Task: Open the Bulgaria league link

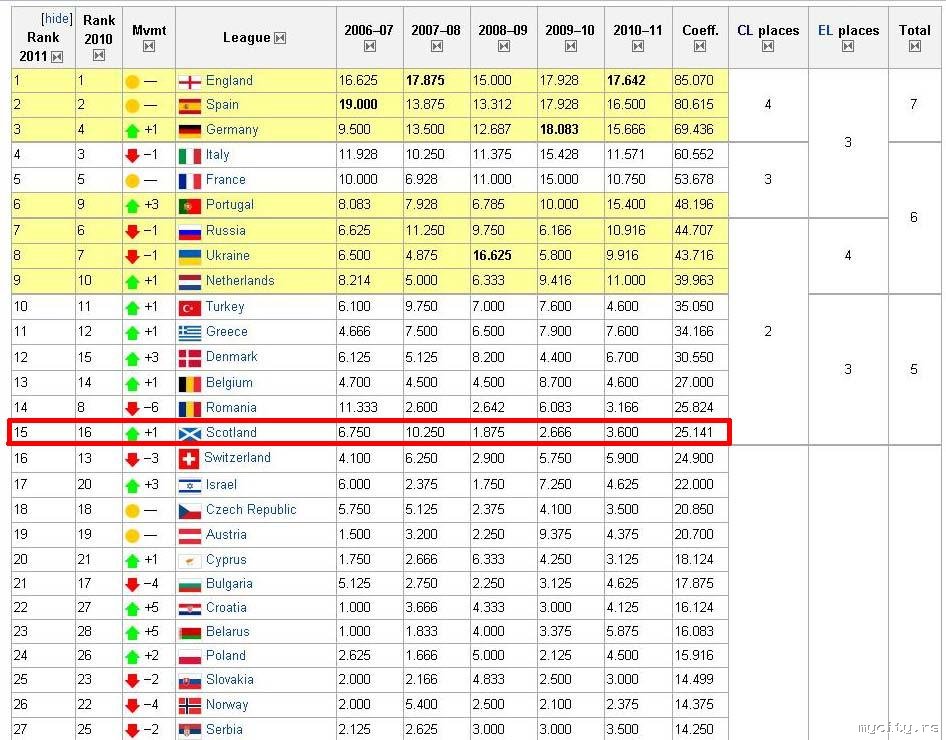Action: [229, 584]
